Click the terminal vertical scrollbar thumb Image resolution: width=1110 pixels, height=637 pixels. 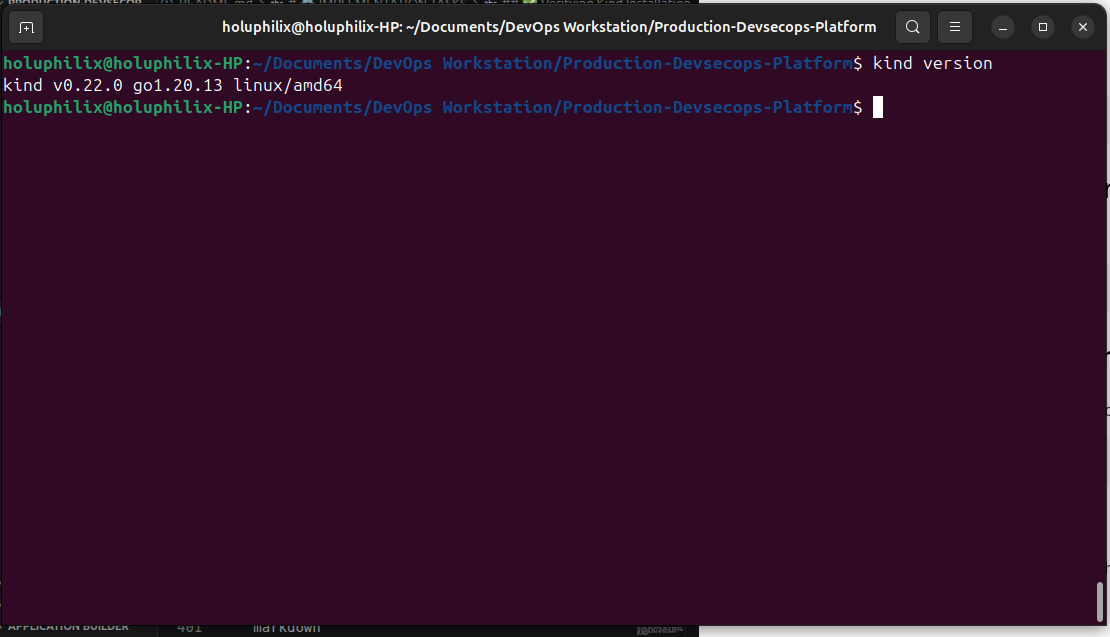click(1099, 602)
